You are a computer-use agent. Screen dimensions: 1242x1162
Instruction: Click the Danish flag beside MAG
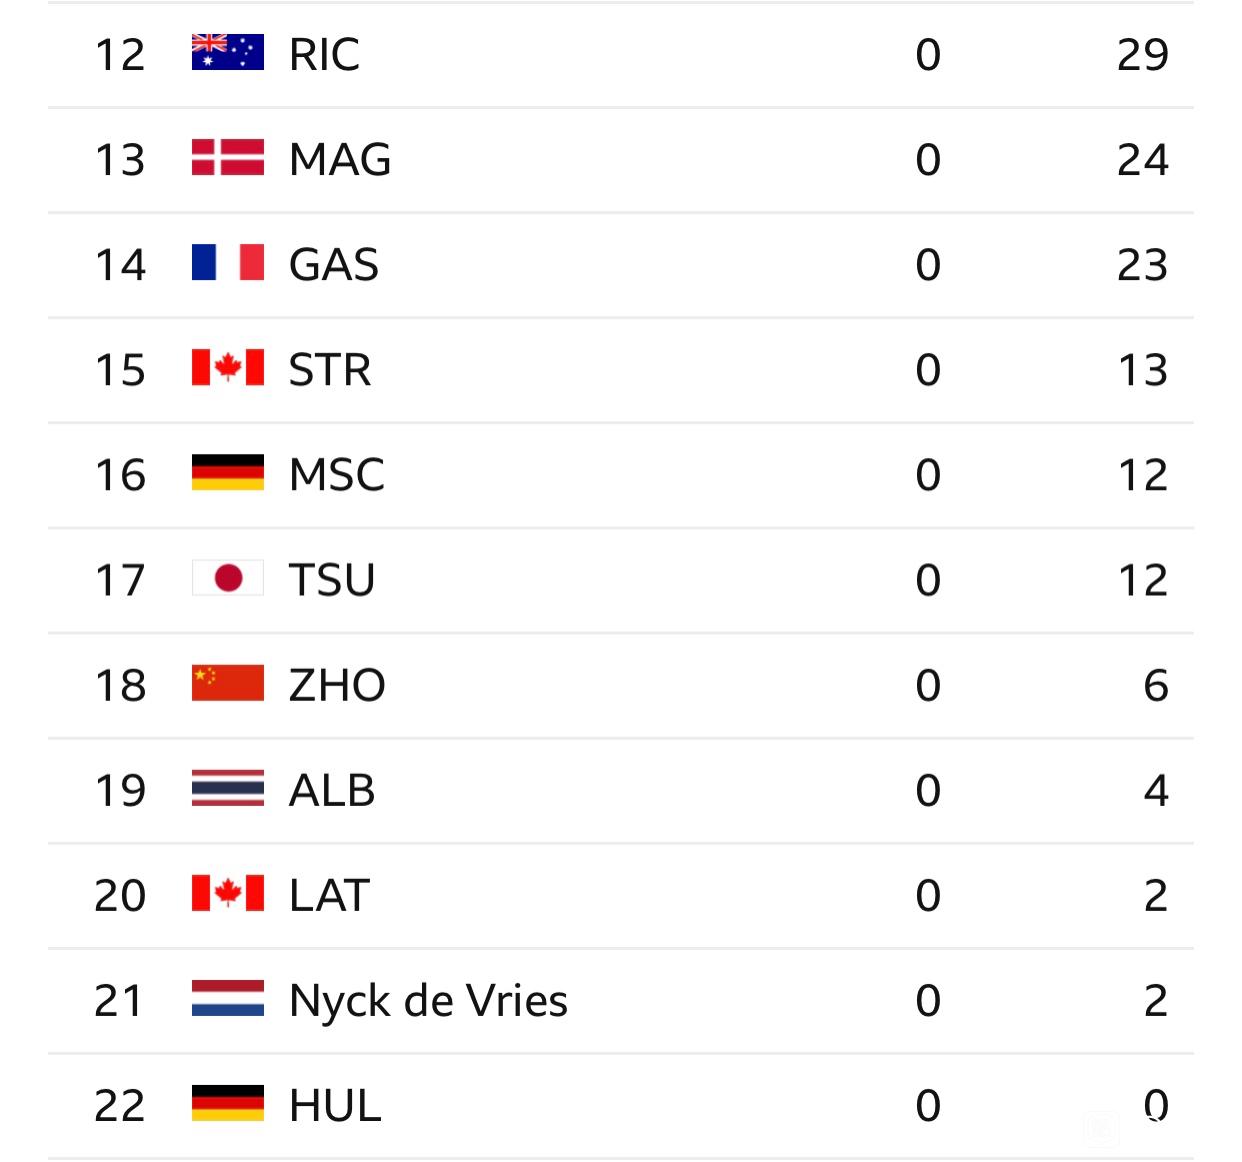coord(228,157)
